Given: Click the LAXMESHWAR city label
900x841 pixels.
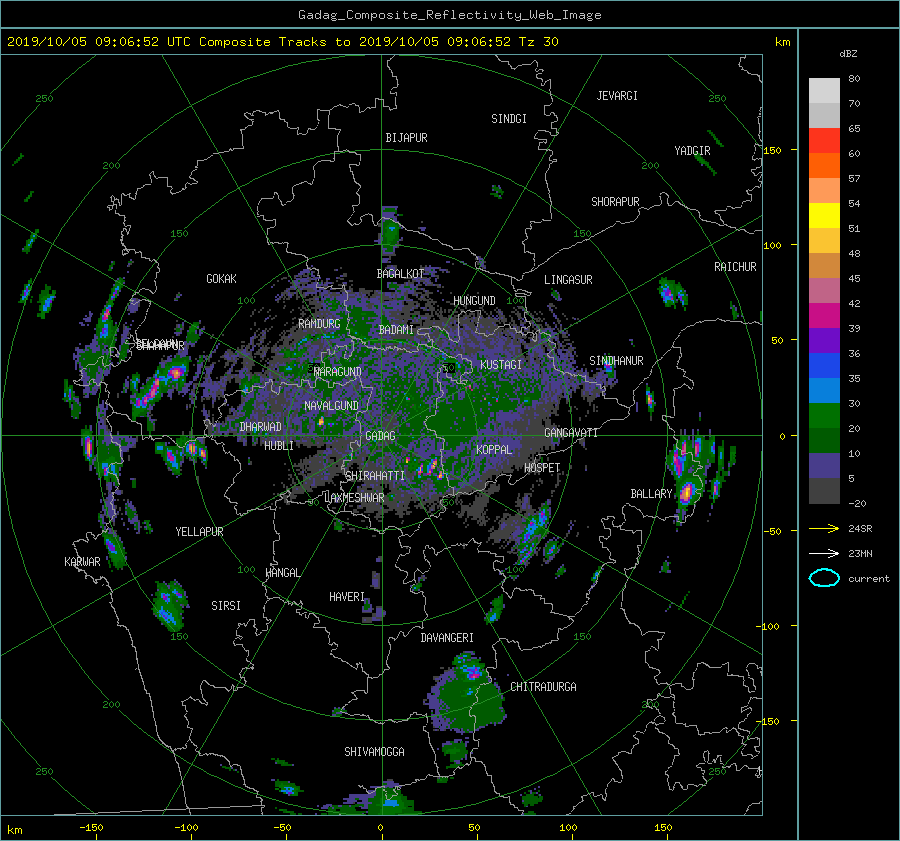Looking at the screenshot, I should click(354, 498).
